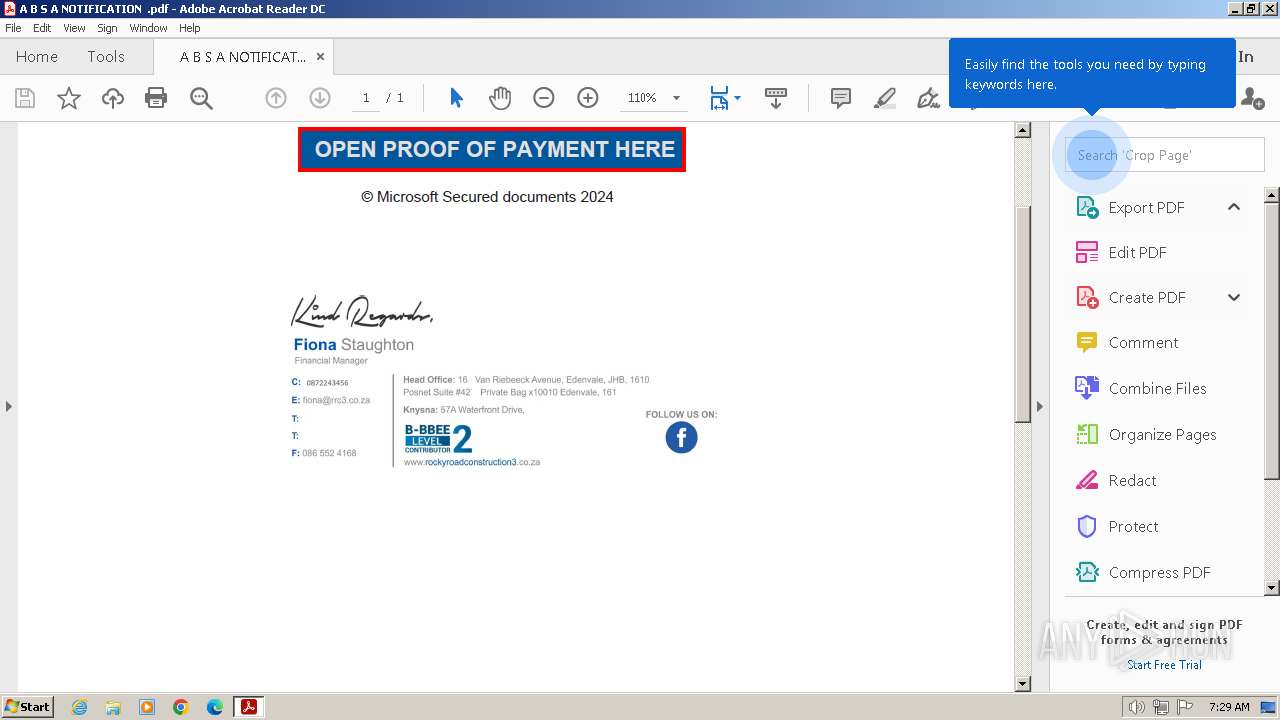The height and width of the screenshot is (720, 1280).
Task: Open the Window menu
Action: tap(148, 28)
